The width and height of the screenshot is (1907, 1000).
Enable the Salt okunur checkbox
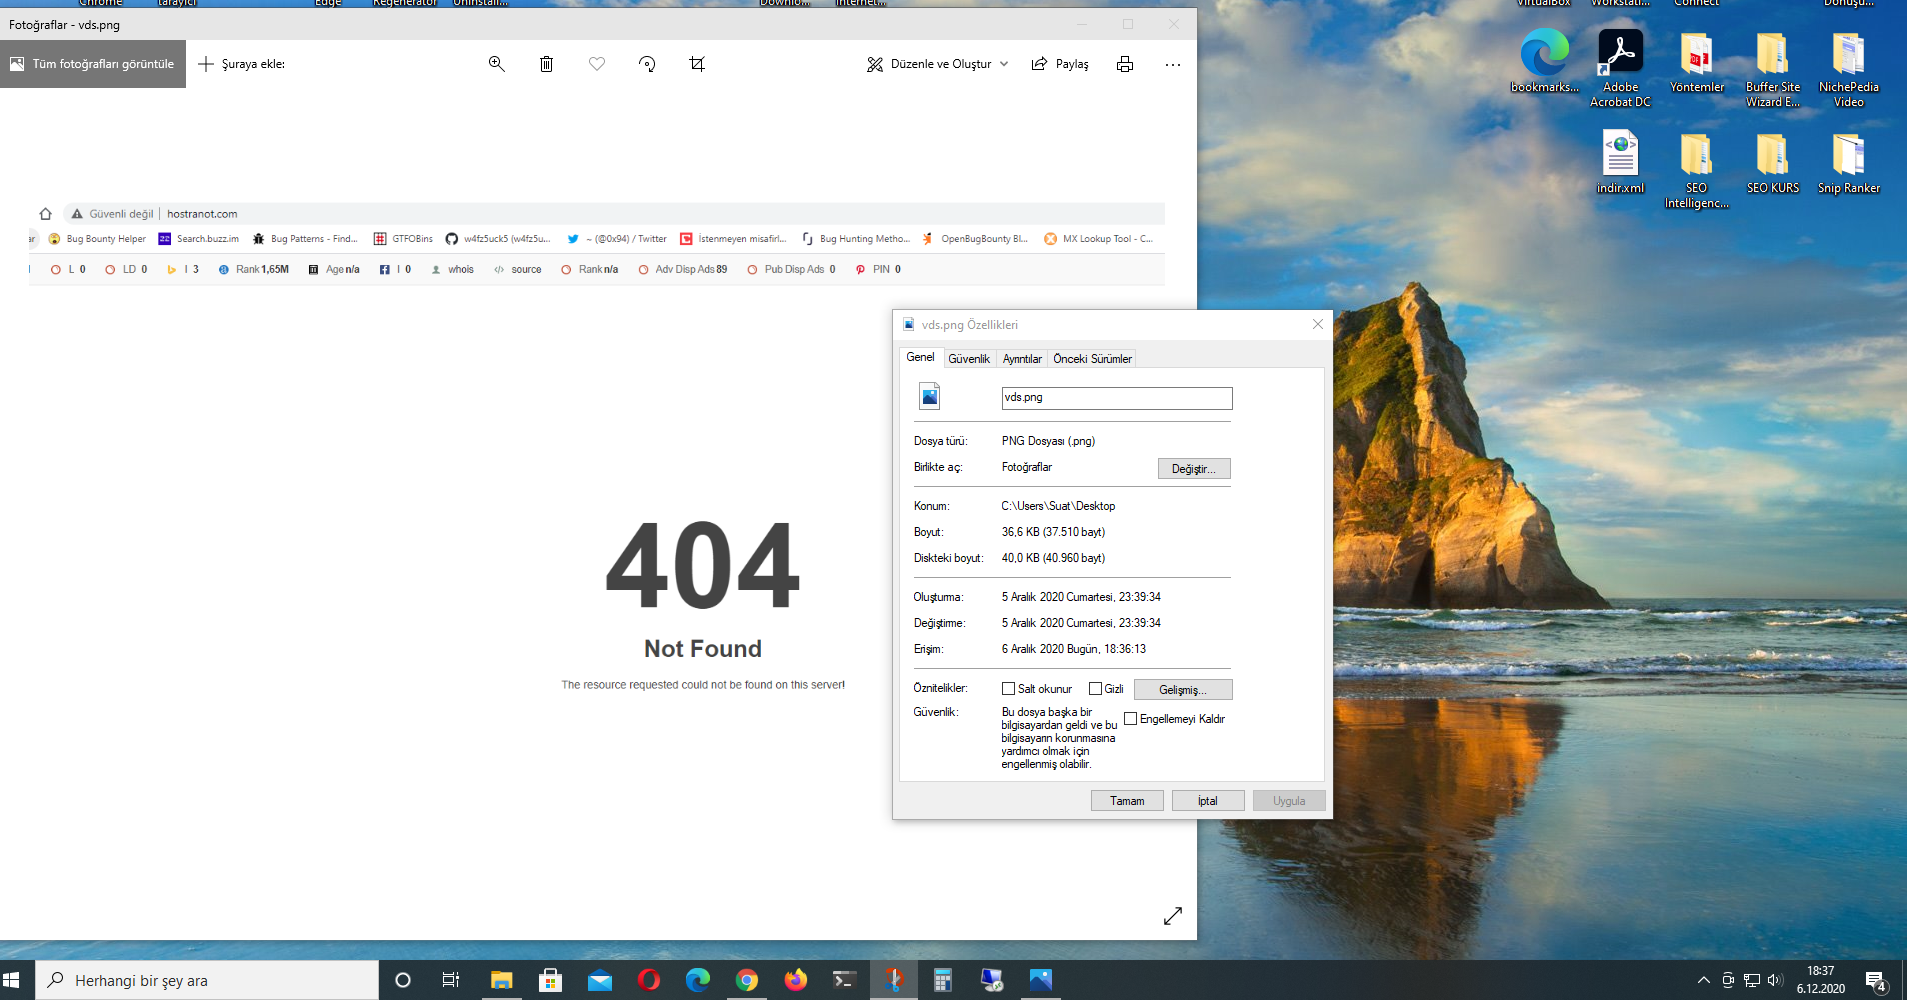(1008, 689)
